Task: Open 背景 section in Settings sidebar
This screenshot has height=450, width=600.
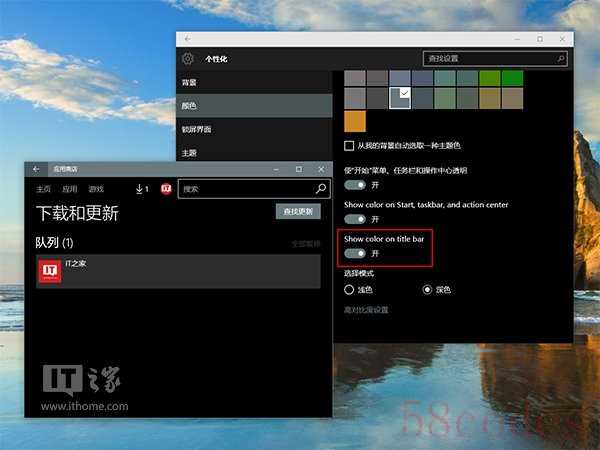Action: [x=254, y=82]
